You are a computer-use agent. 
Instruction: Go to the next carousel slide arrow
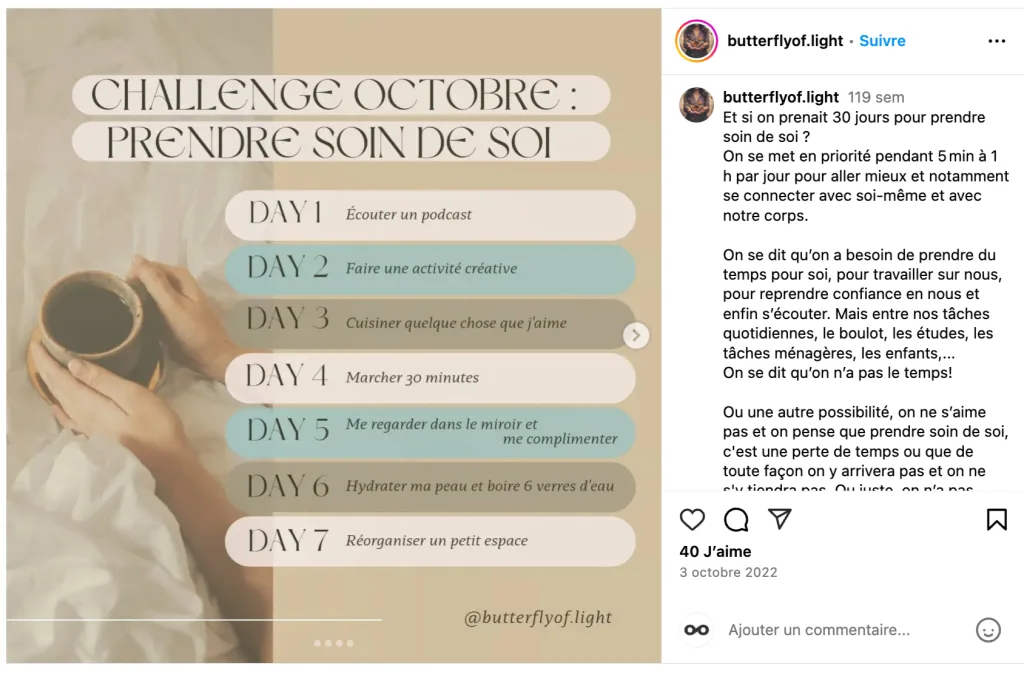coord(636,336)
